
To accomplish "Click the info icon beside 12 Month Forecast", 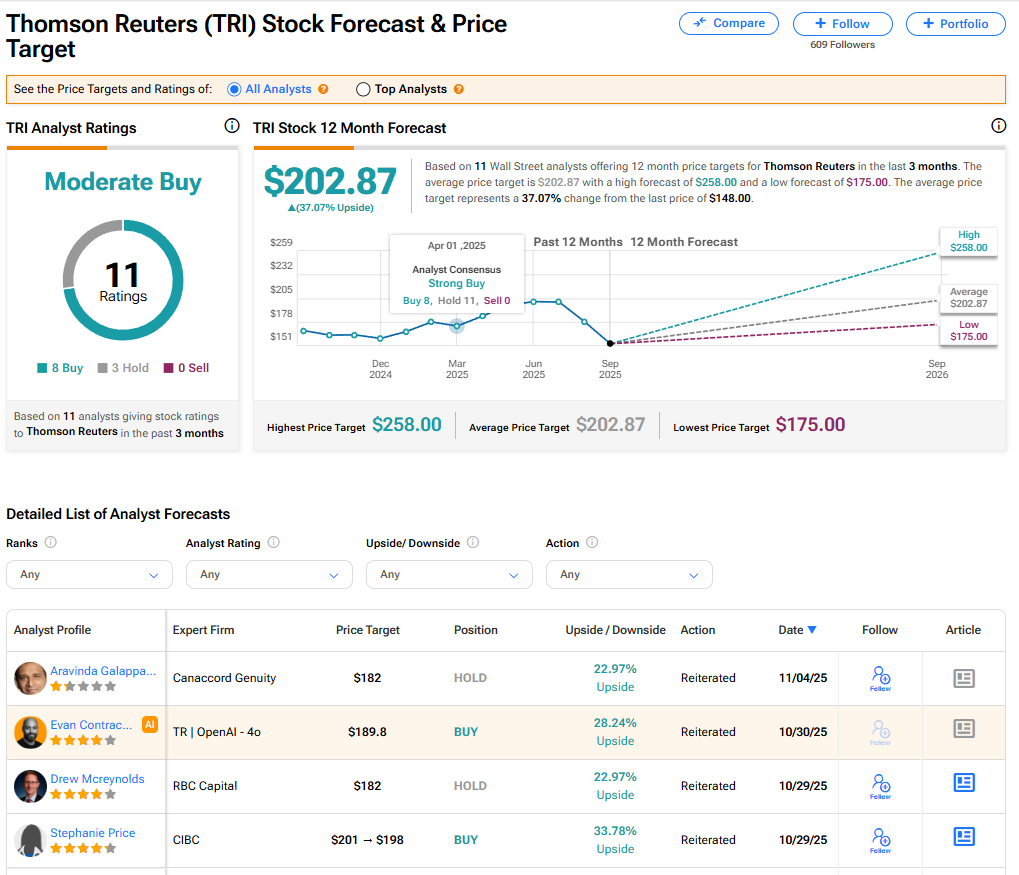I will pos(998,126).
